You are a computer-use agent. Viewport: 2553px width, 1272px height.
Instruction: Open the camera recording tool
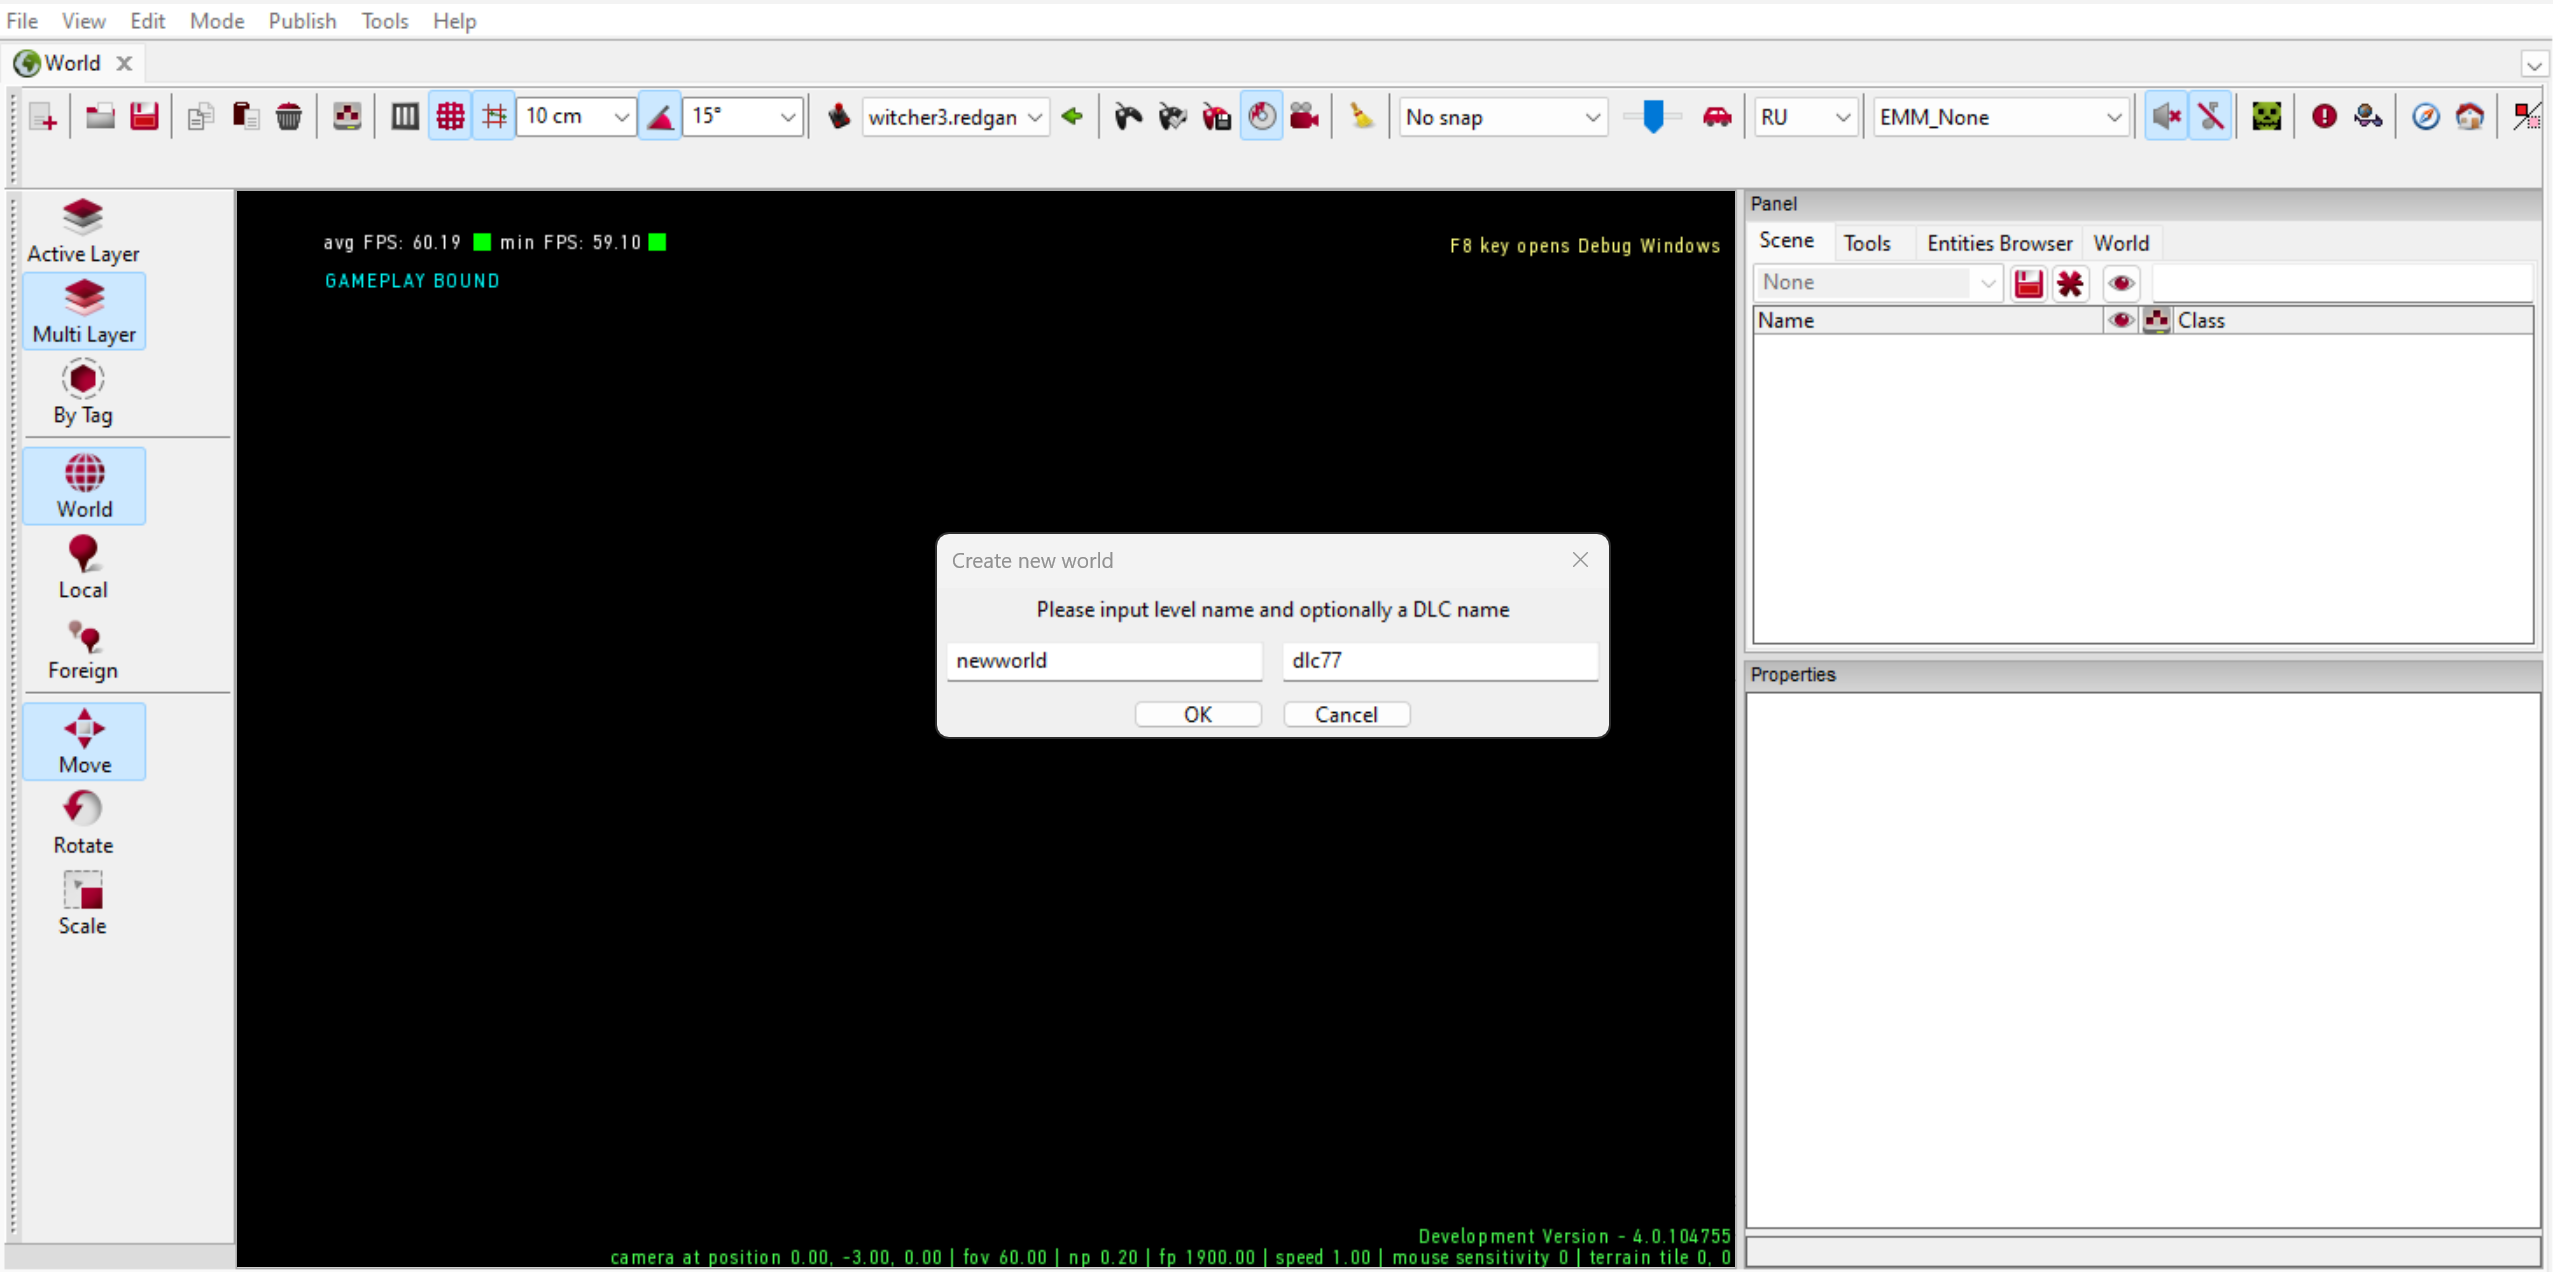click(x=1304, y=116)
